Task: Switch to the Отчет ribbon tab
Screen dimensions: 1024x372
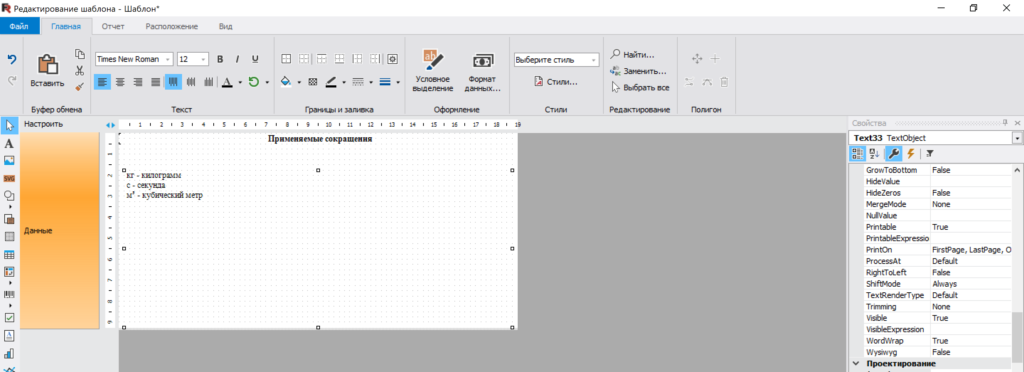Action: (113, 27)
